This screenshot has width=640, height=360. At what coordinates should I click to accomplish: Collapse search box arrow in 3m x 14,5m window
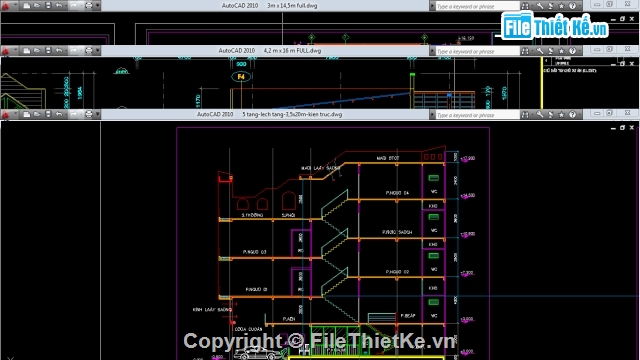pyautogui.click(x=432, y=6)
